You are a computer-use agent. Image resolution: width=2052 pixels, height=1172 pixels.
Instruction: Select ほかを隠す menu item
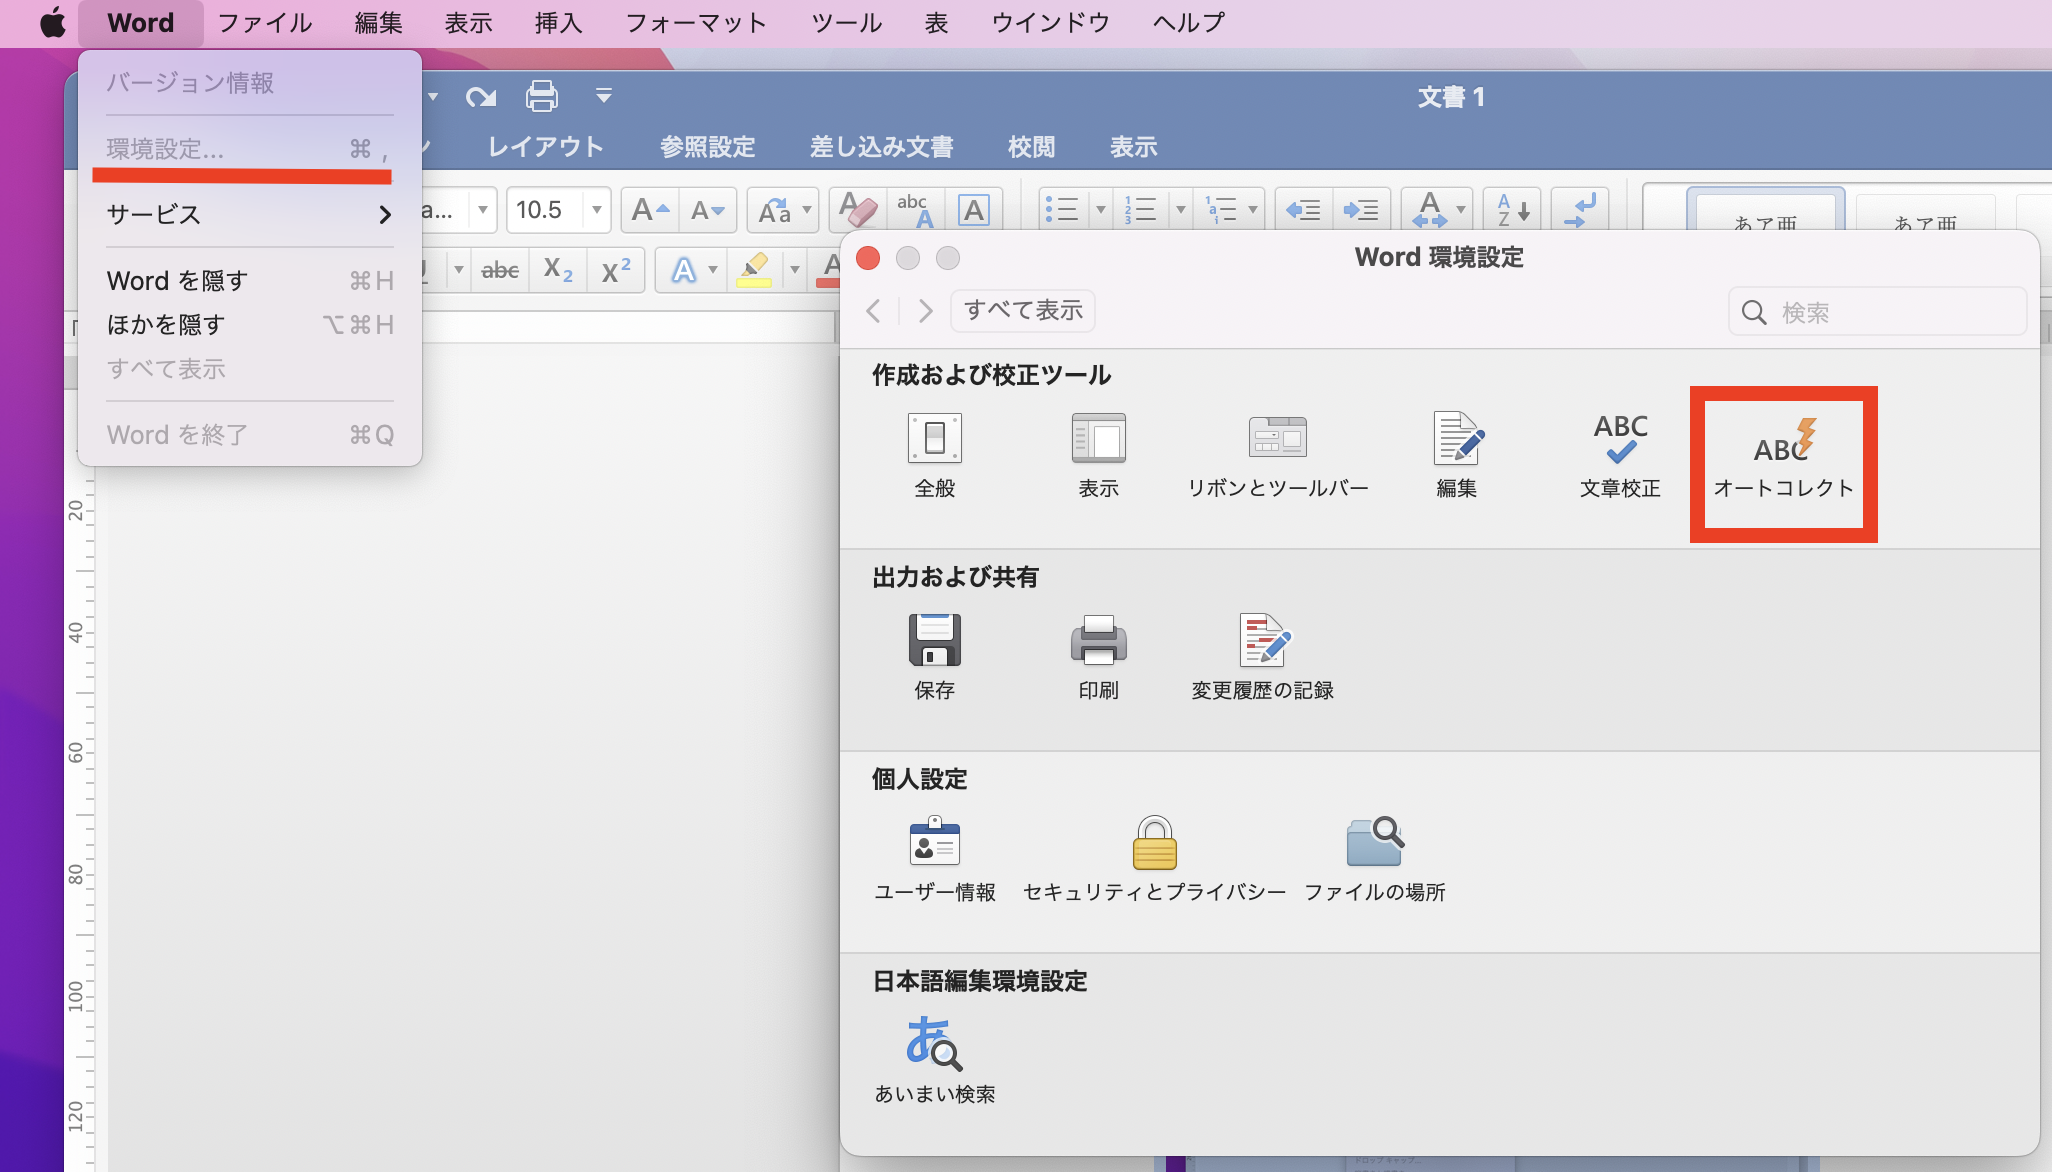point(250,325)
